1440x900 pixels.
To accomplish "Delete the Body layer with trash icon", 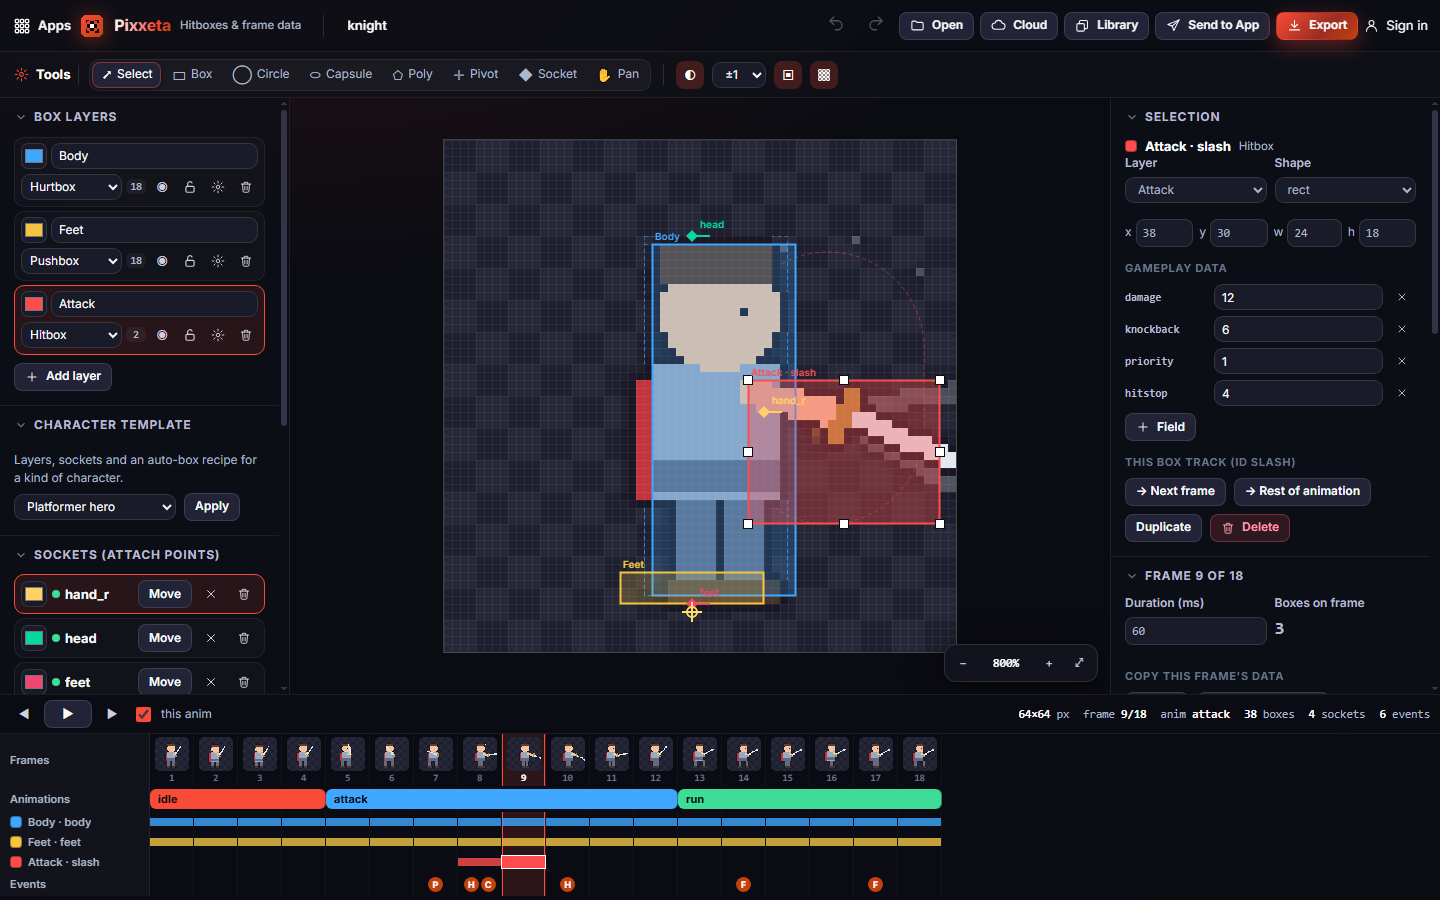I will click(x=246, y=187).
